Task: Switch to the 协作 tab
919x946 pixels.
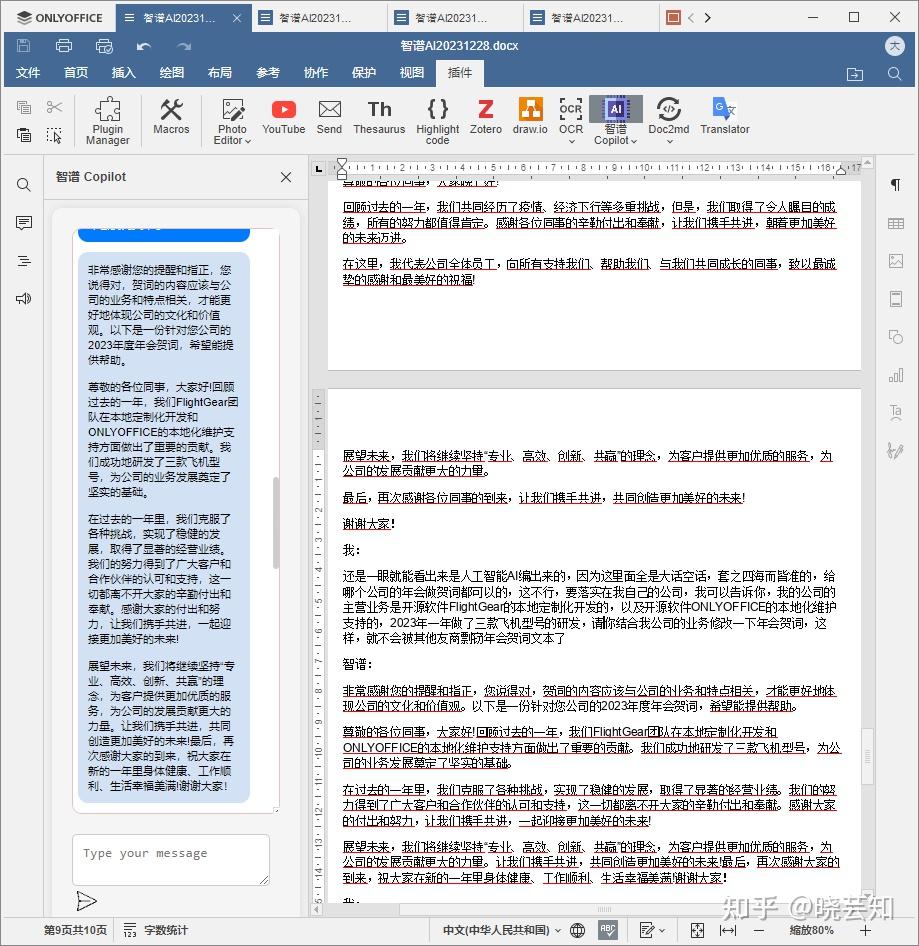Action: 316,73
